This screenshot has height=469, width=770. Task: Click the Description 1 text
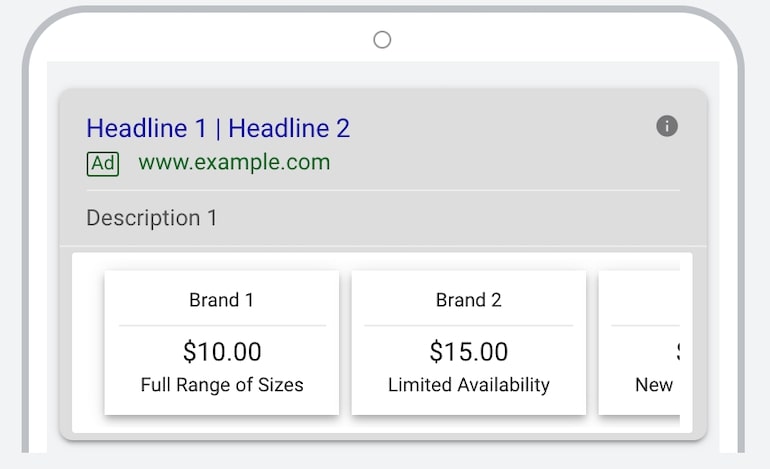(x=152, y=218)
